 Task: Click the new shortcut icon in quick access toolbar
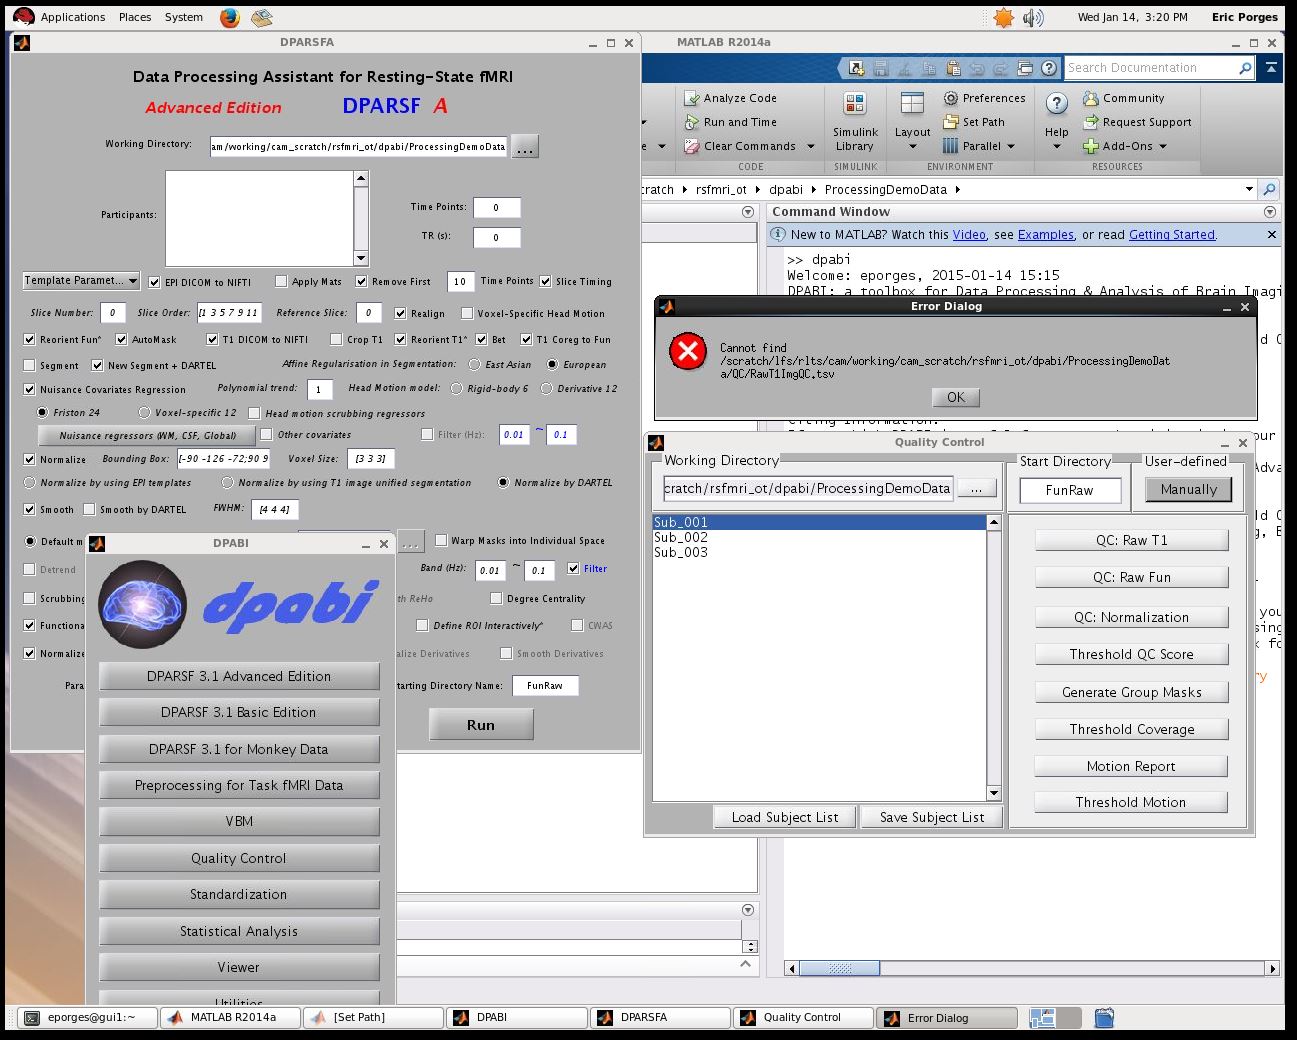(x=857, y=68)
